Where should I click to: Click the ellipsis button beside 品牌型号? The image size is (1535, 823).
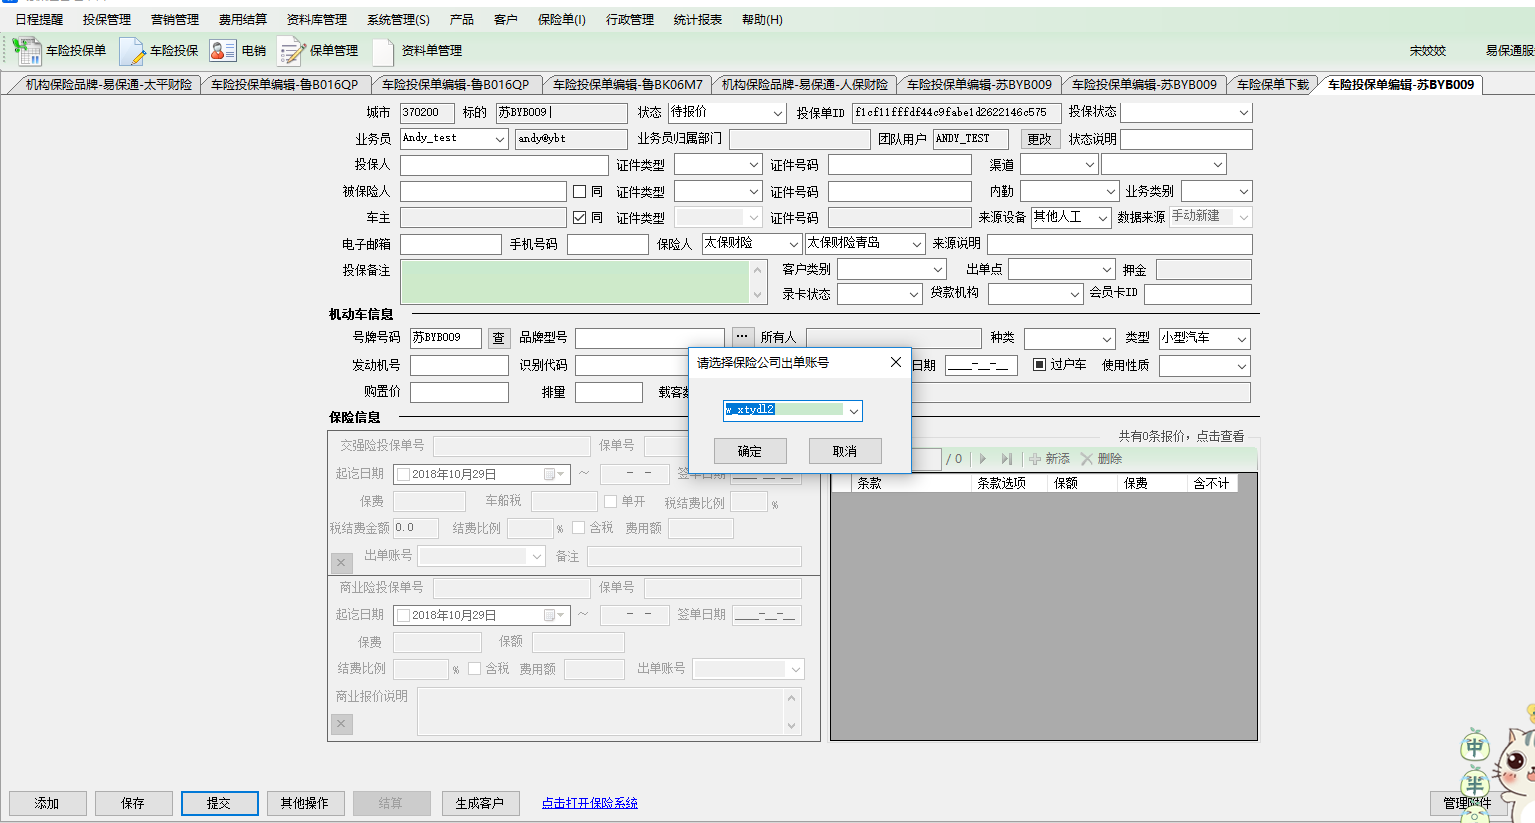[x=742, y=337]
